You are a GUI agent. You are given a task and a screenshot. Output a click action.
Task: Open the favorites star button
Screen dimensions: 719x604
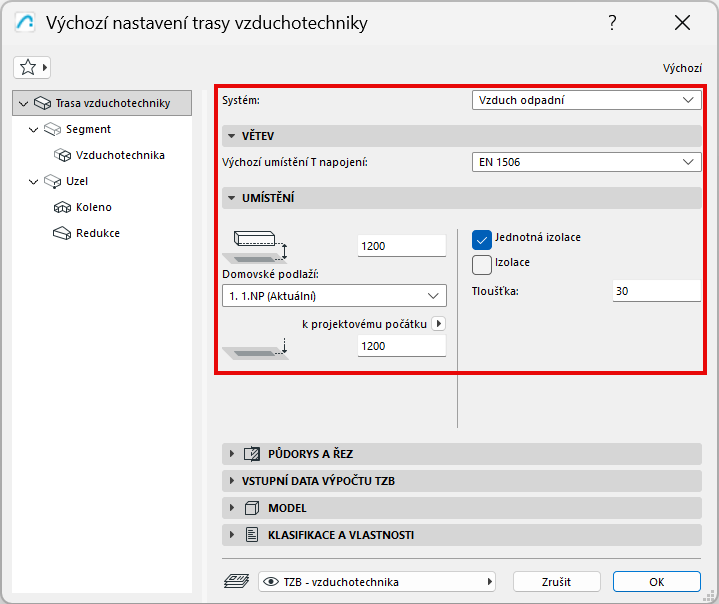(32, 68)
